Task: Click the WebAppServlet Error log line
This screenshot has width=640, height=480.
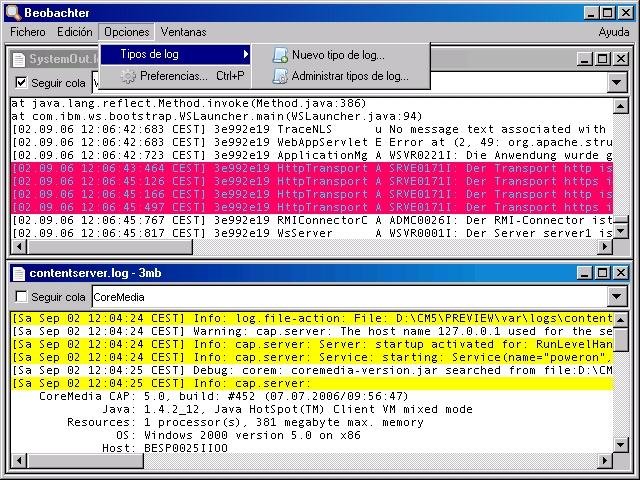Action: pos(312,142)
